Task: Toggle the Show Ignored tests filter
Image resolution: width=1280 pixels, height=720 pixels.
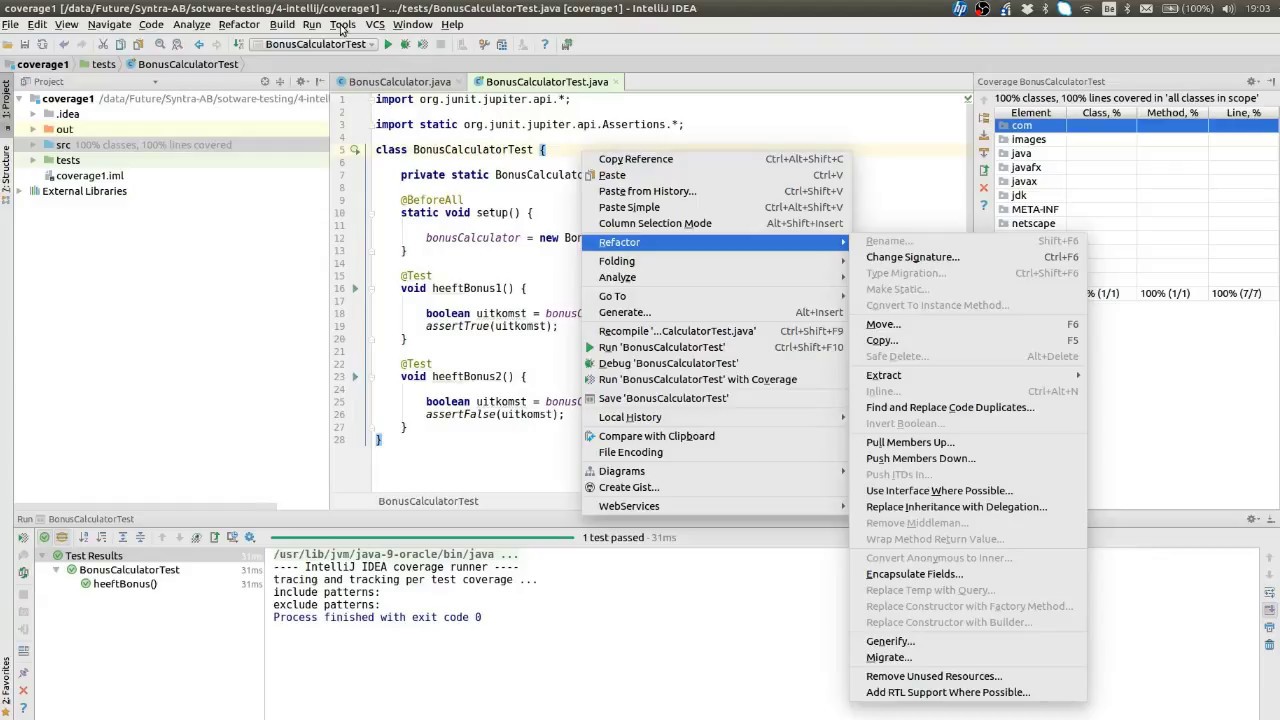Action: [x=62, y=537]
